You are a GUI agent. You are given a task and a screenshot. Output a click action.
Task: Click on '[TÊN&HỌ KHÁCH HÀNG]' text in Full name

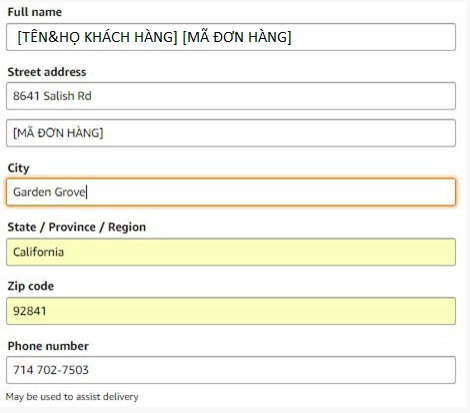pos(97,37)
